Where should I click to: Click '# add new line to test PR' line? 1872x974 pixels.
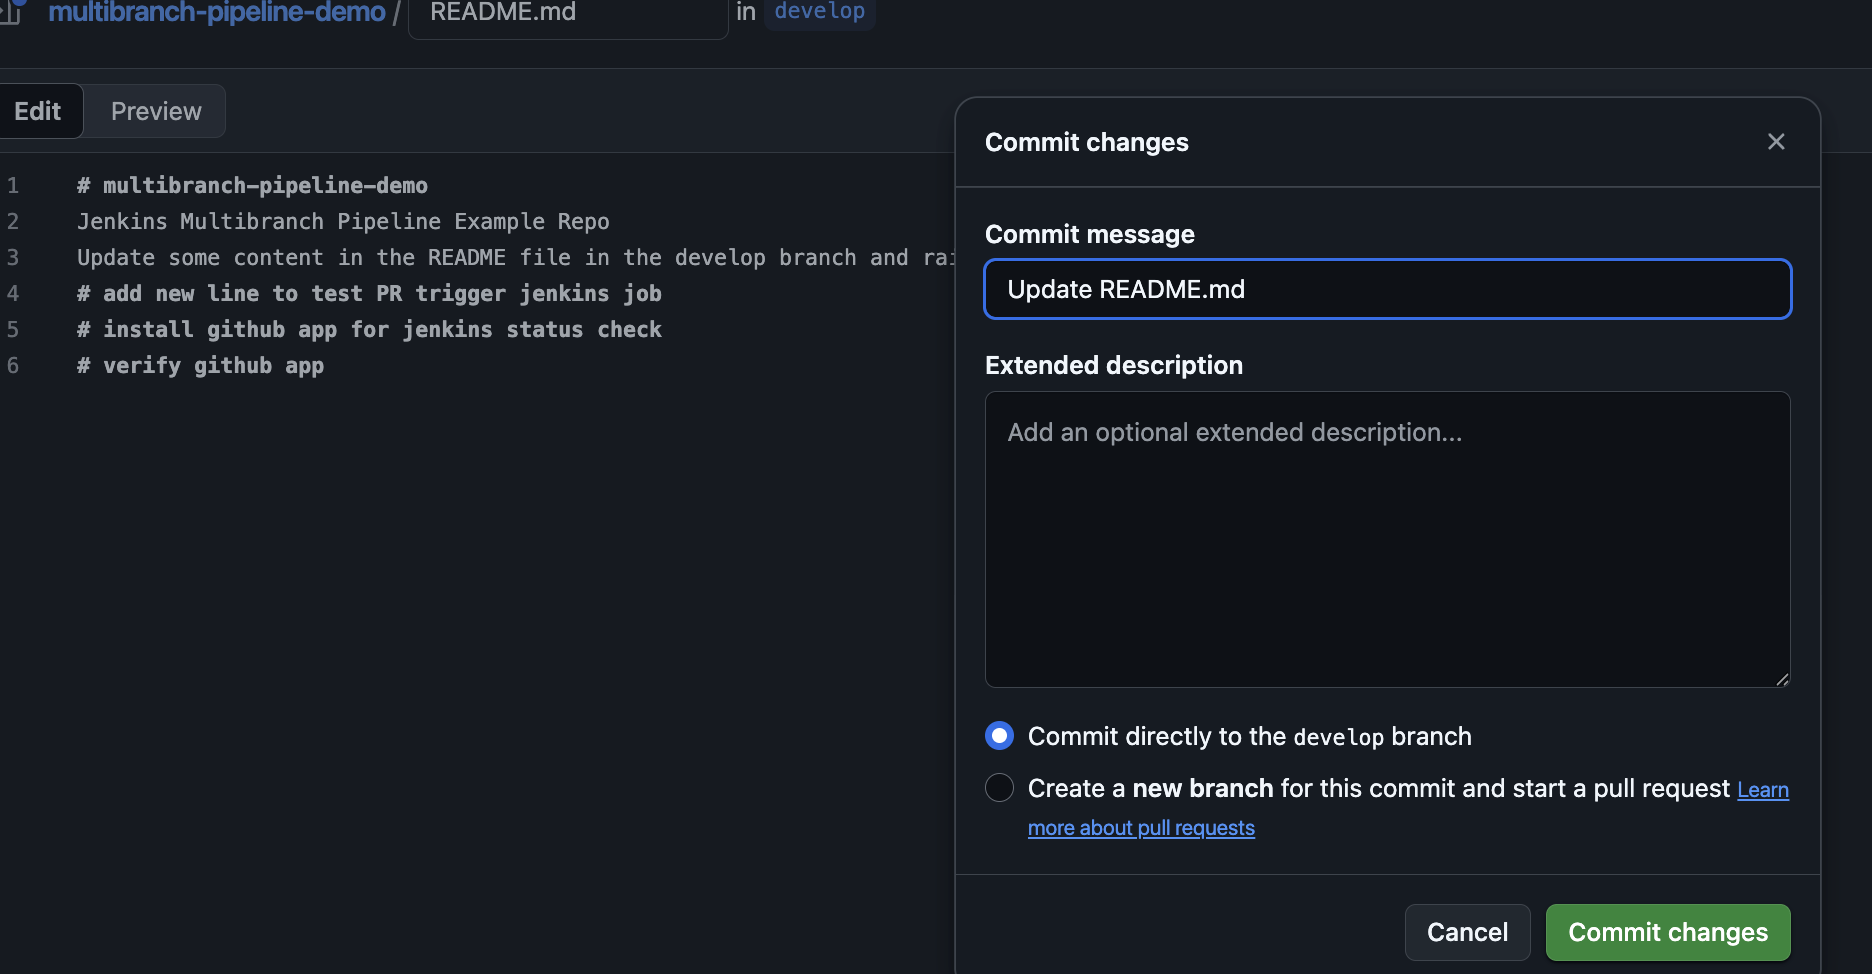(x=369, y=293)
